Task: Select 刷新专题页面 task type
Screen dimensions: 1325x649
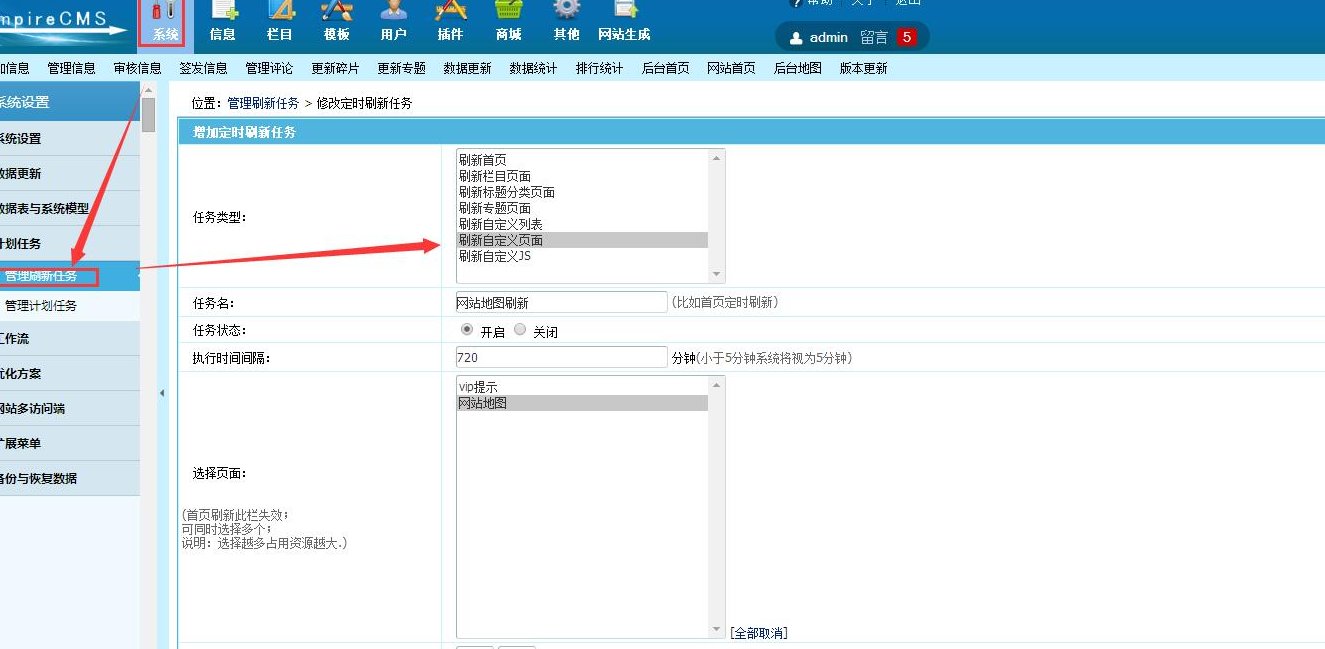Action: 582,208
